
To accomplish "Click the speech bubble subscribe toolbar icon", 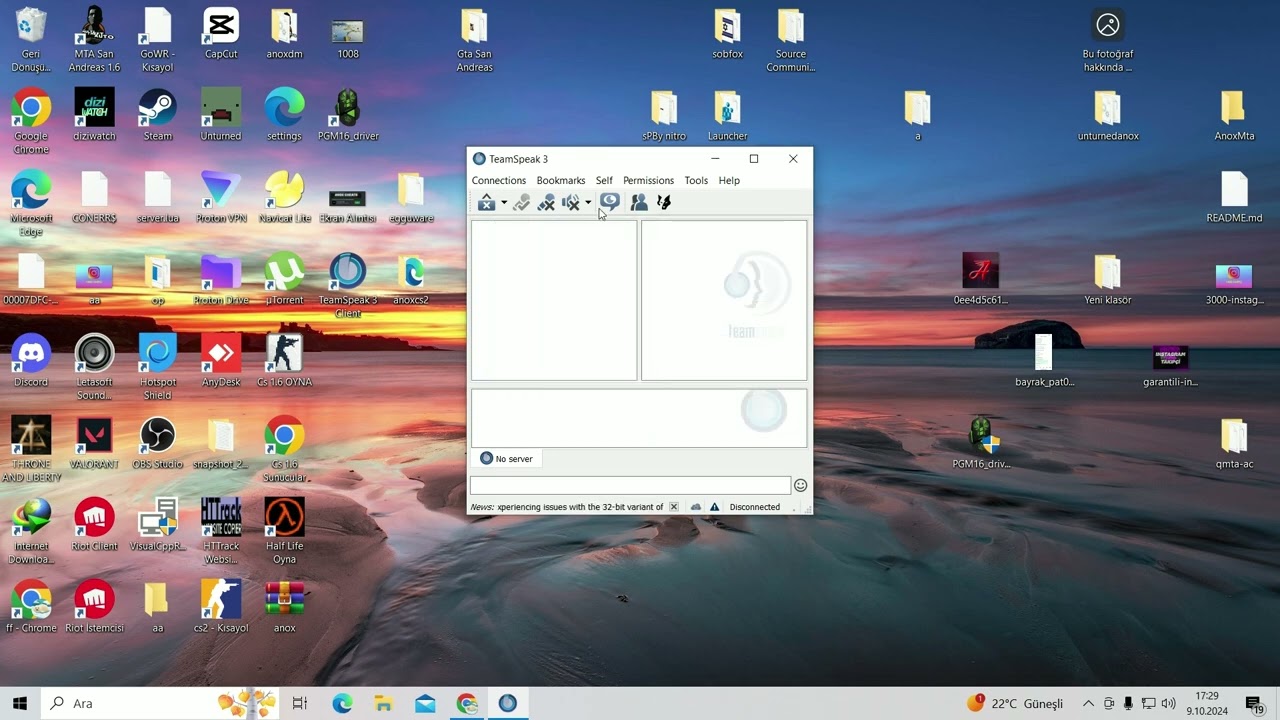I will 609,203.
